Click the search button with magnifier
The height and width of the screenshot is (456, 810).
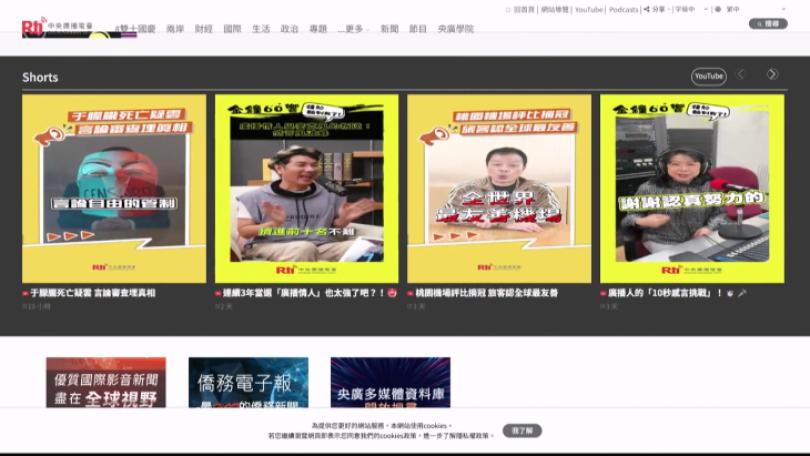[767, 24]
